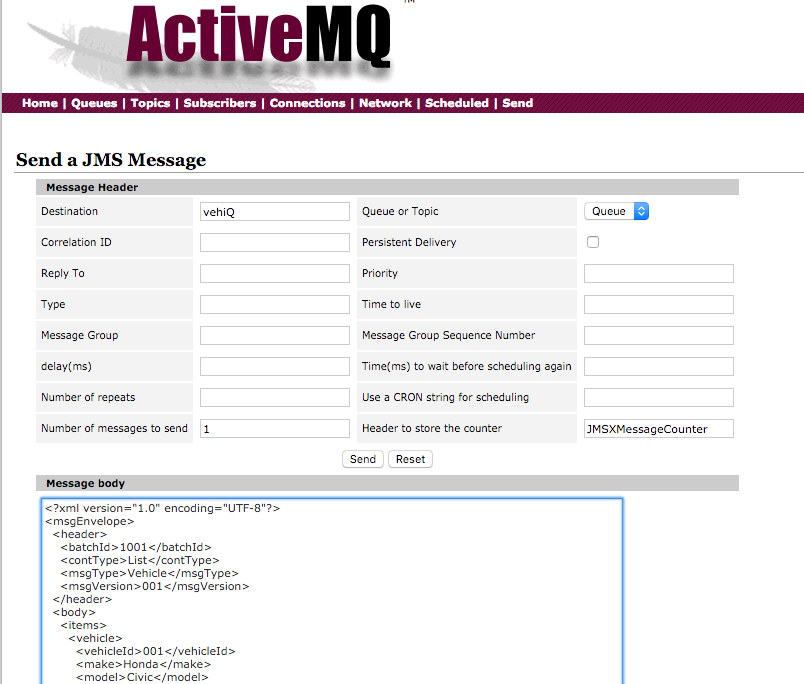The height and width of the screenshot is (684, 804).
Task: Click the 'Persistent Delivery' label
Action: 409,242
